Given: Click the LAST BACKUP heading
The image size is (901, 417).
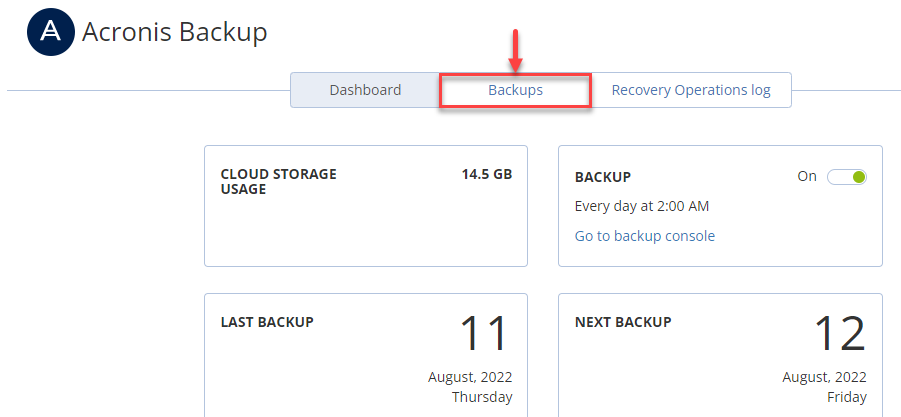Looking at the screenshot, I should 267,322.
